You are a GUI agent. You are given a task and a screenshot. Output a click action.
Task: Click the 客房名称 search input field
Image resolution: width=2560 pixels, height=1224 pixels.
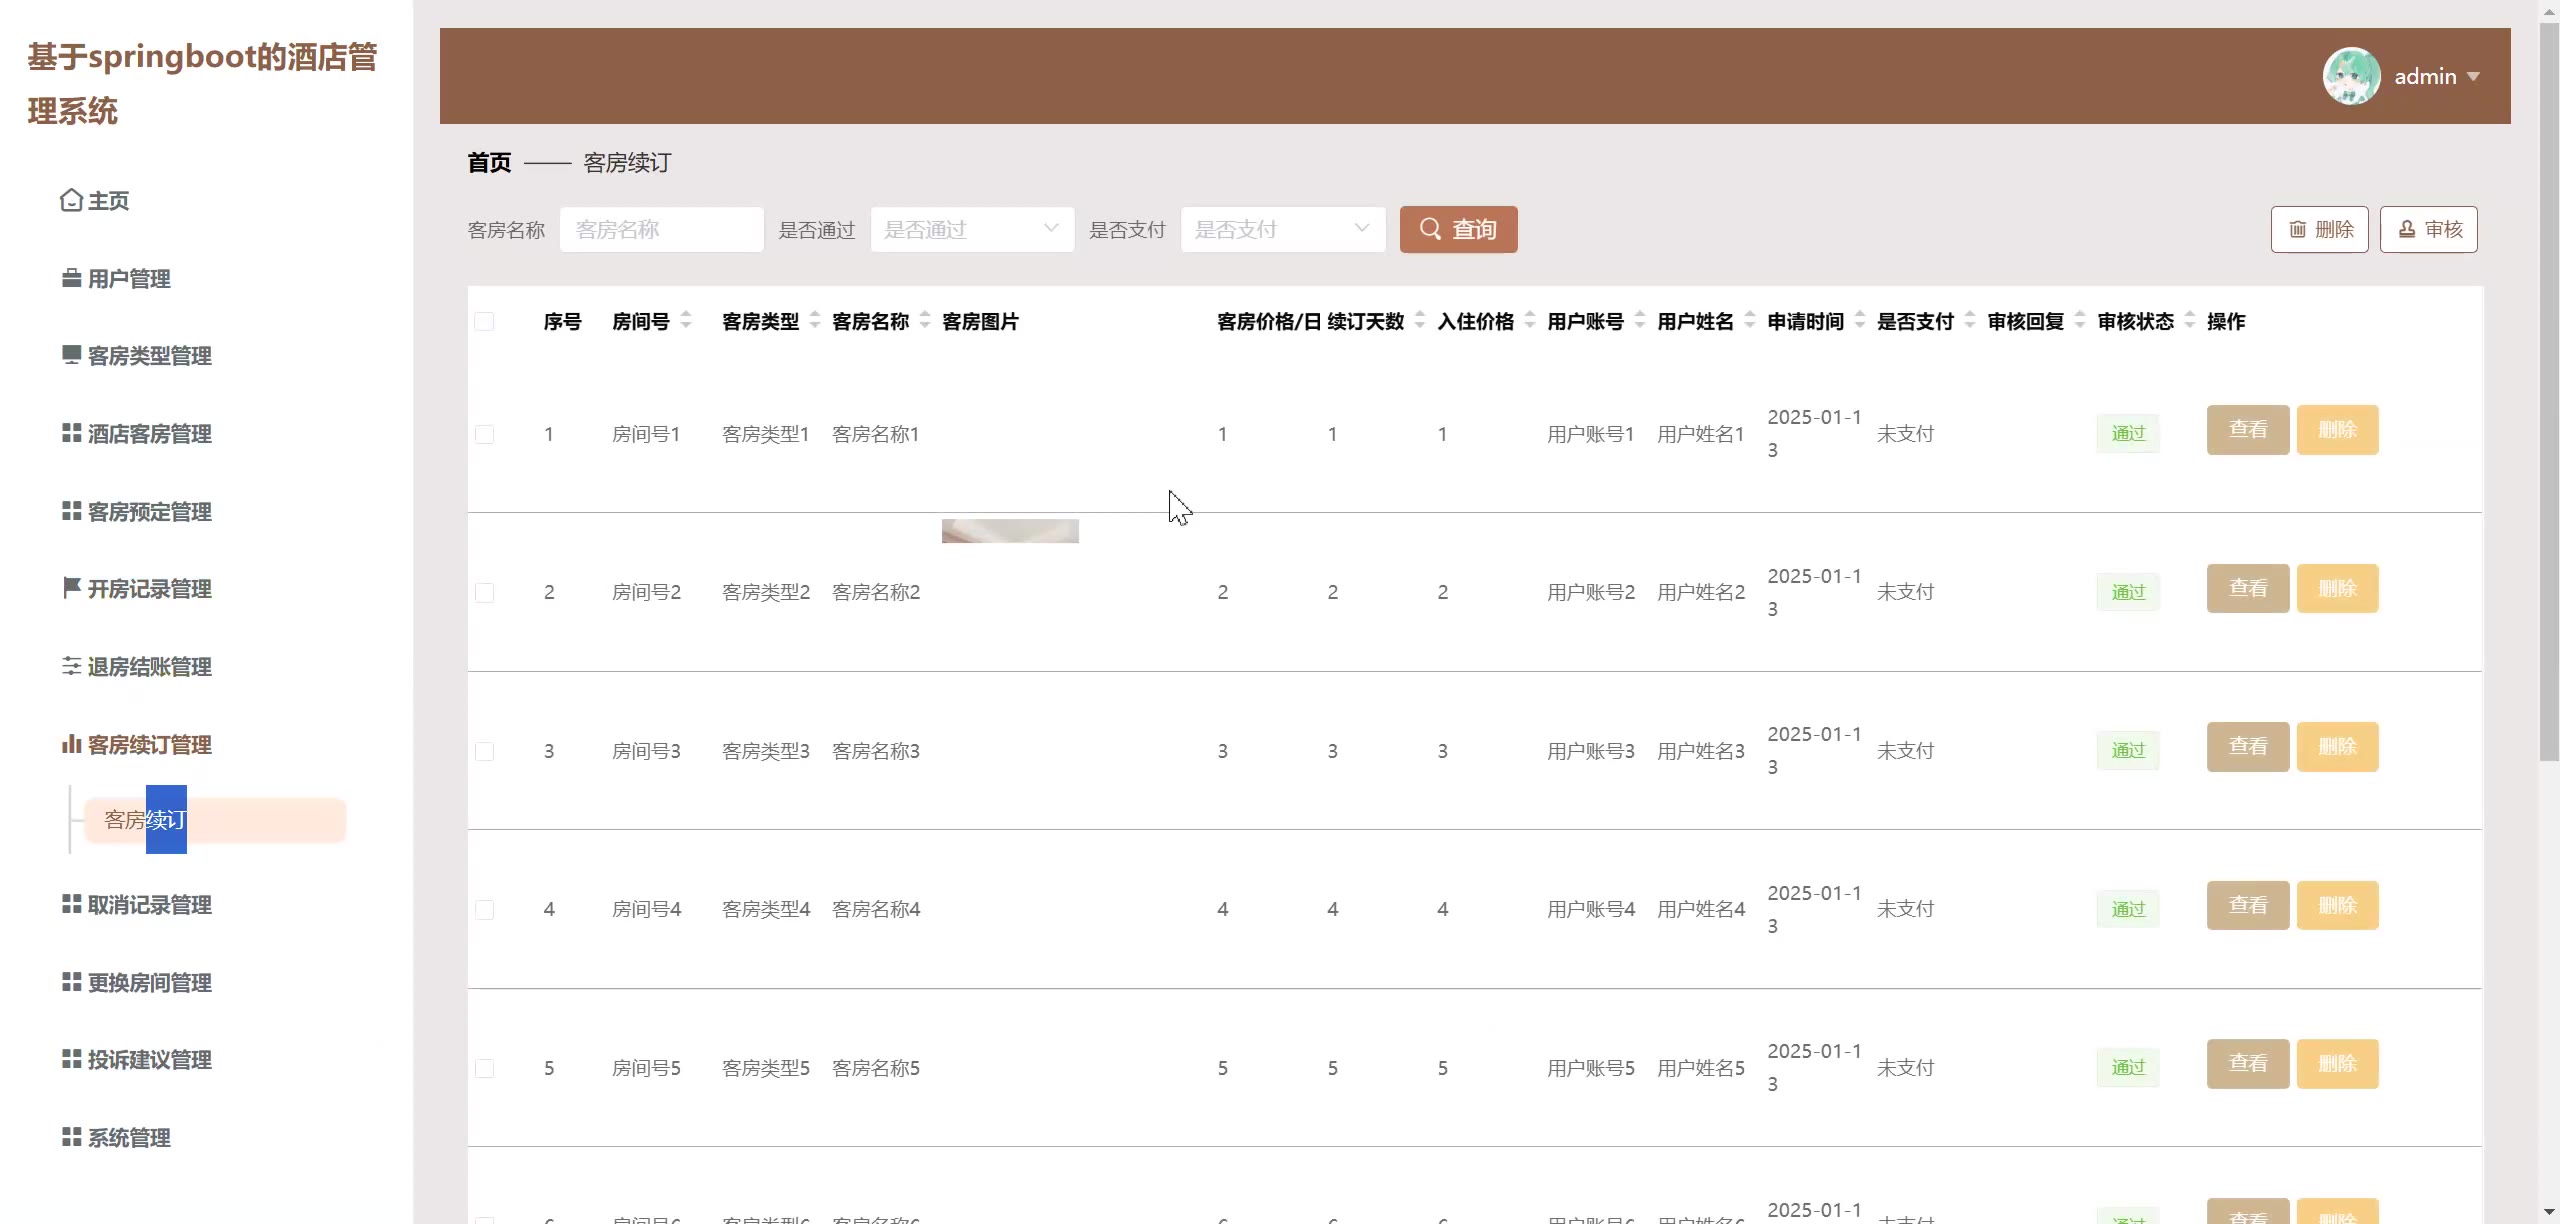pos(661,230)
